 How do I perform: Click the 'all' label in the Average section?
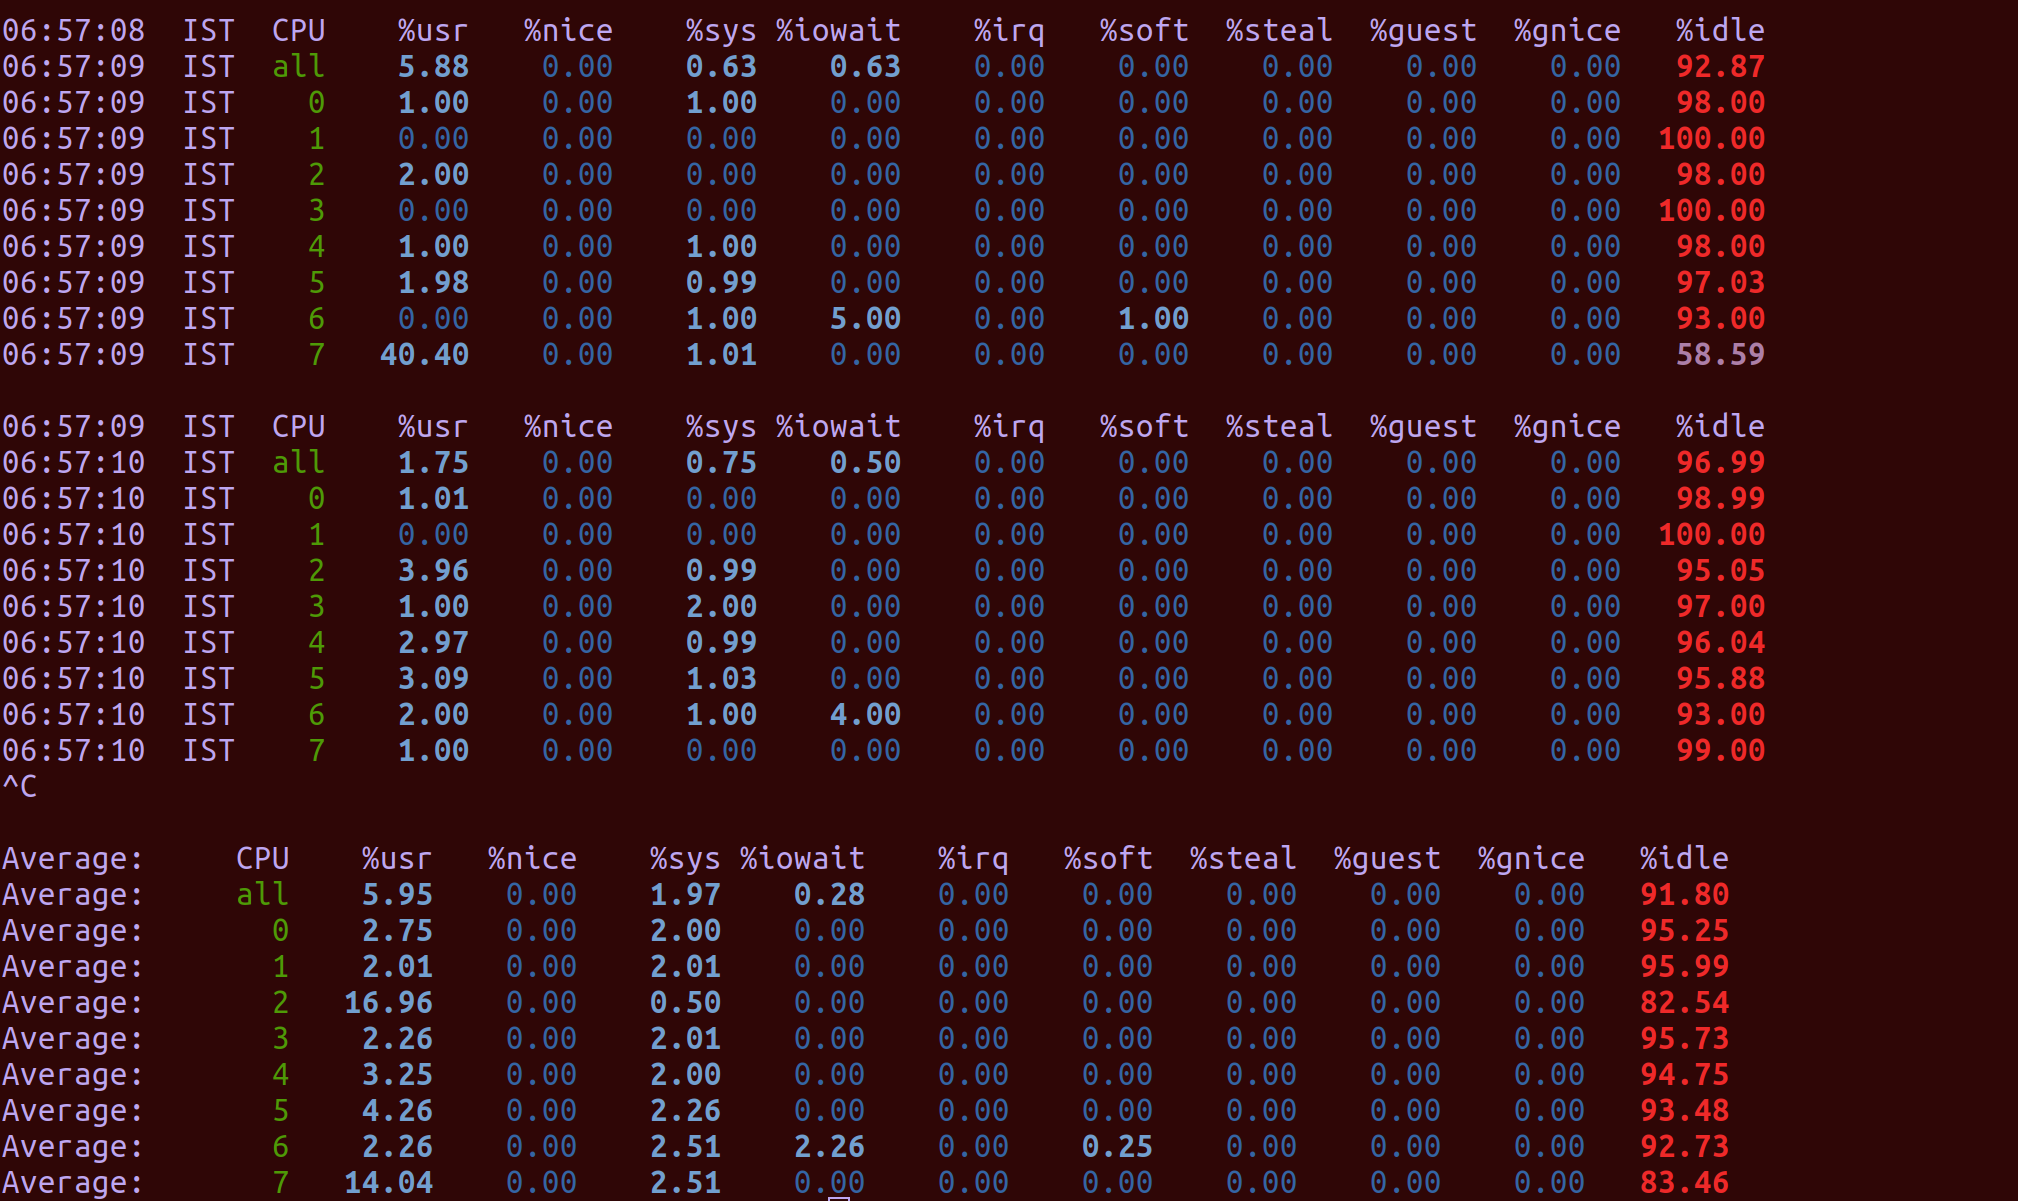[262, 895]
